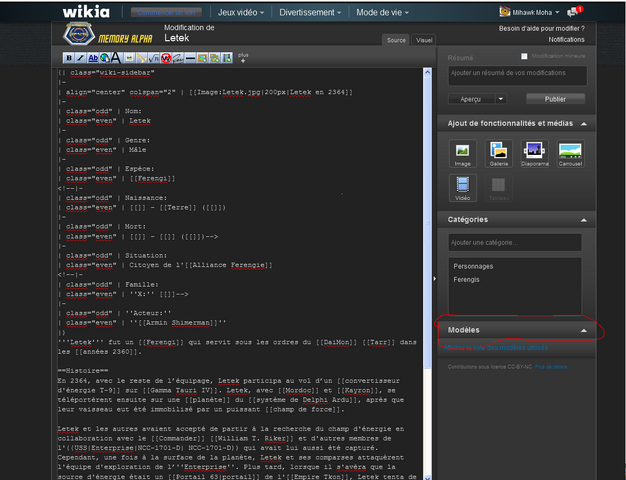The image size is (626, 480).
Task: Click the nowiki ignore-formatting icon
Action: [x=166, y=58]
